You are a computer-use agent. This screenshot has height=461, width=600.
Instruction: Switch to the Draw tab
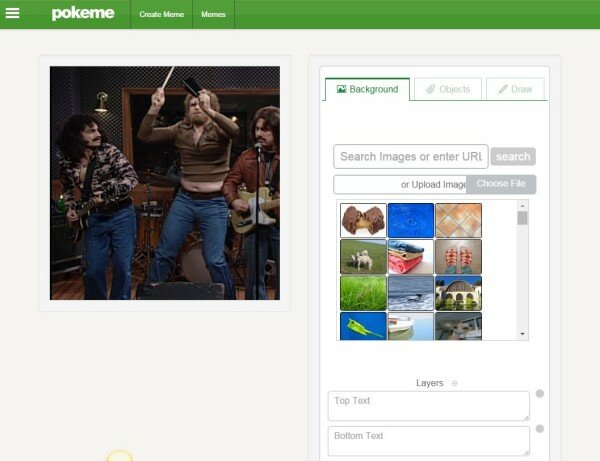click(515, 89)
